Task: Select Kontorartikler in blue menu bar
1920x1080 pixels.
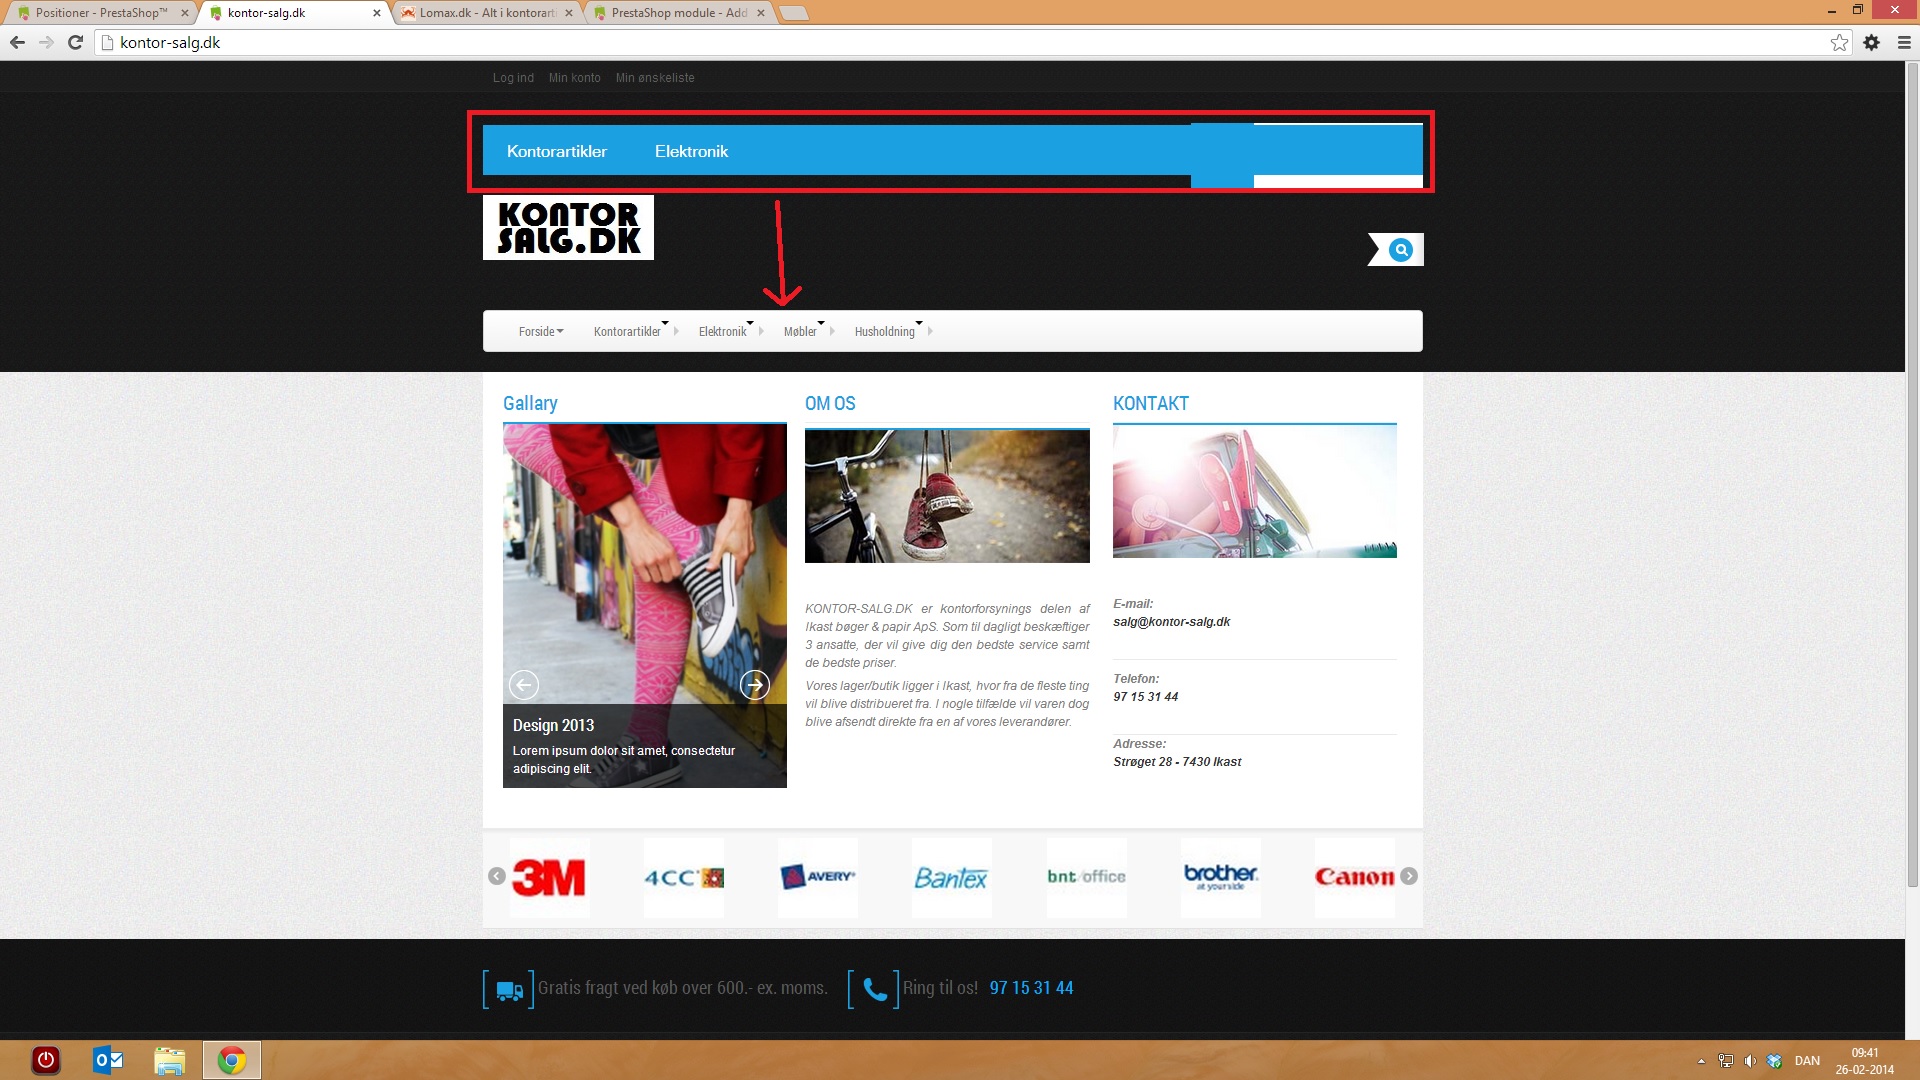Action: pyautogui.click(x=556, y=151)
